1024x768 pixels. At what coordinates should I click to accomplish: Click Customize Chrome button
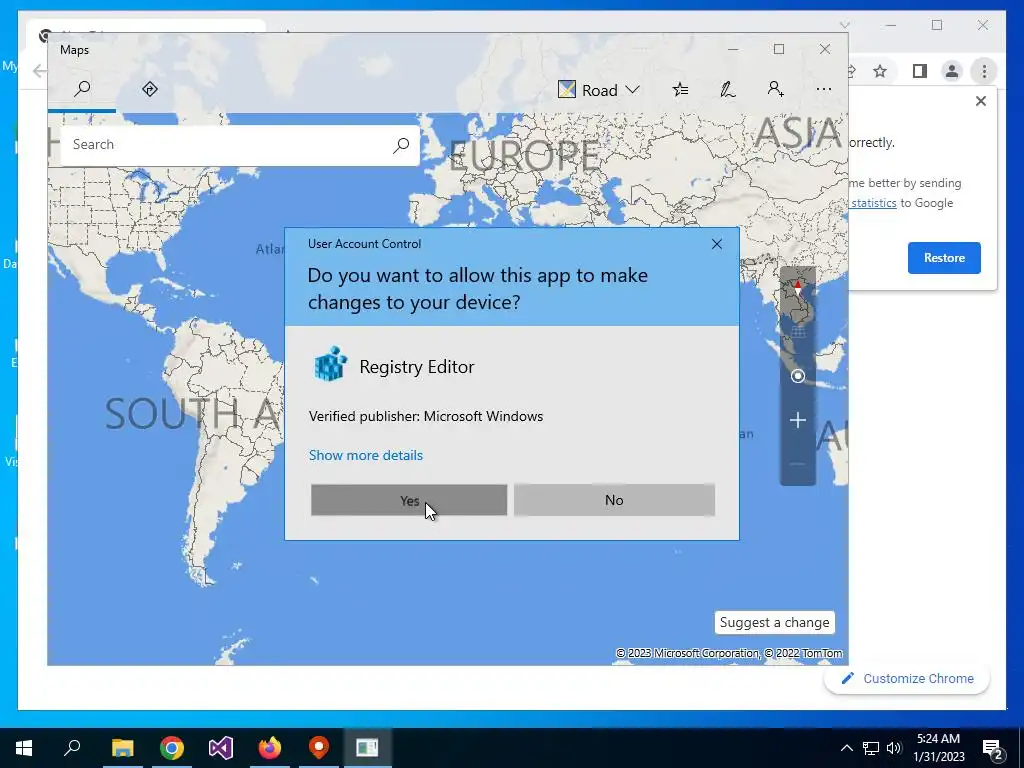tap(907, 679)
